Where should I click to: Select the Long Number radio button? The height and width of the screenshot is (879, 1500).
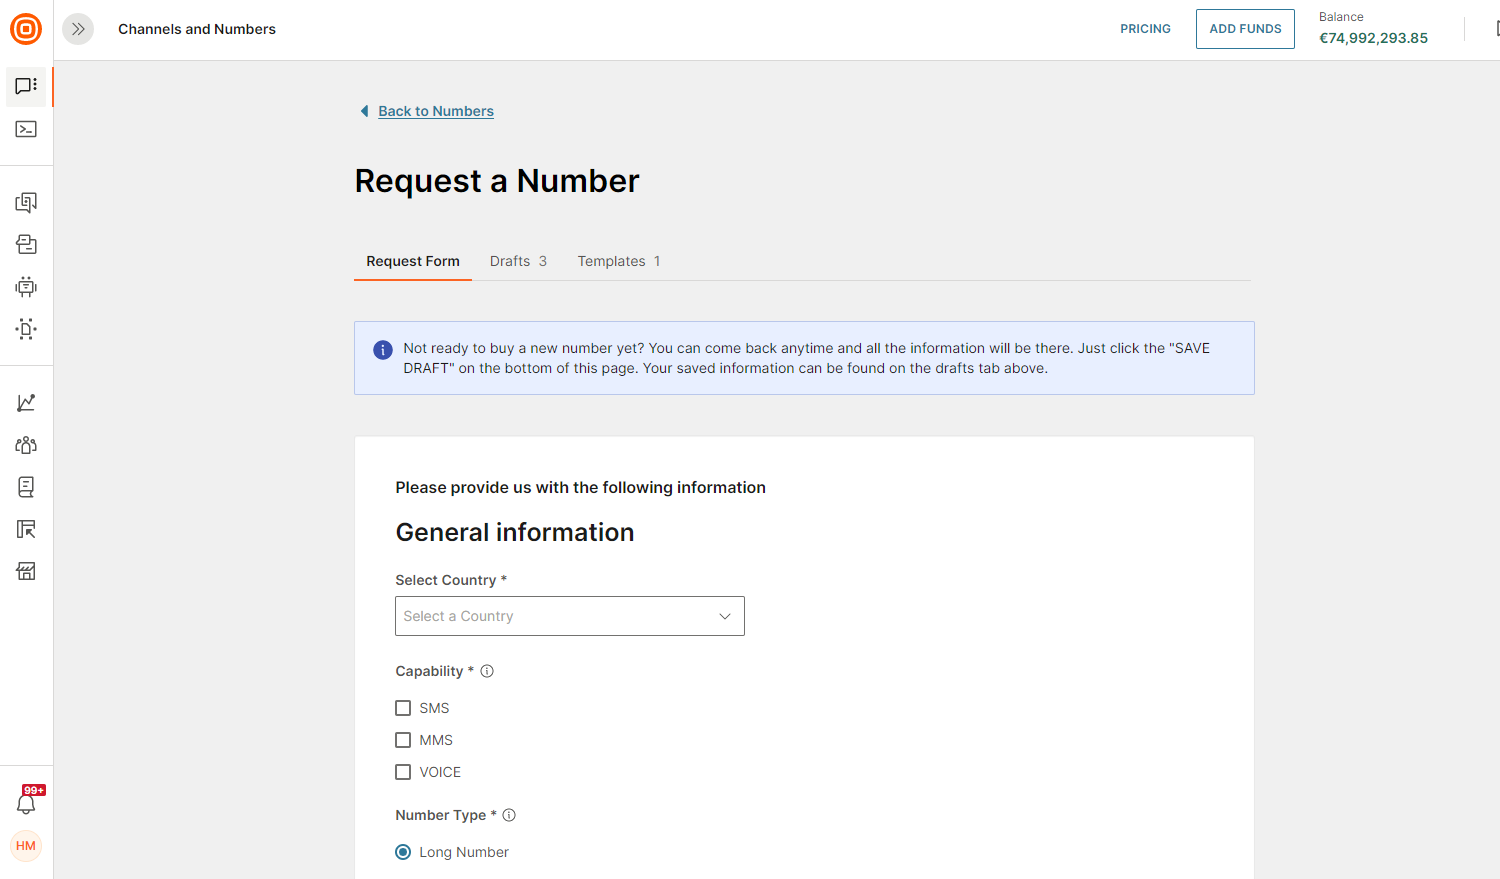pos(403,852)
